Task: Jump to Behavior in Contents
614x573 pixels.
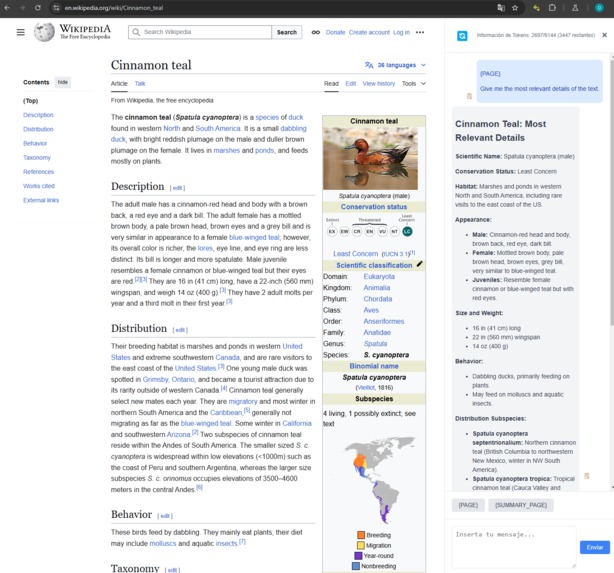Action: (35, 143)
